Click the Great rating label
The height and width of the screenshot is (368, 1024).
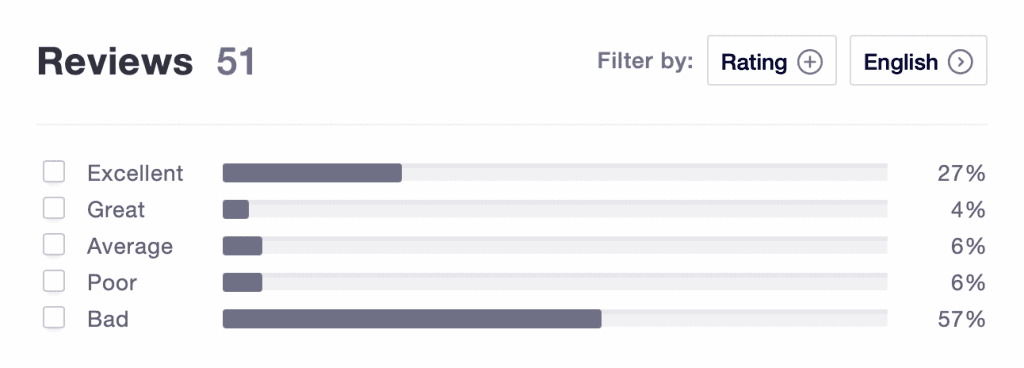coord(116,209)
